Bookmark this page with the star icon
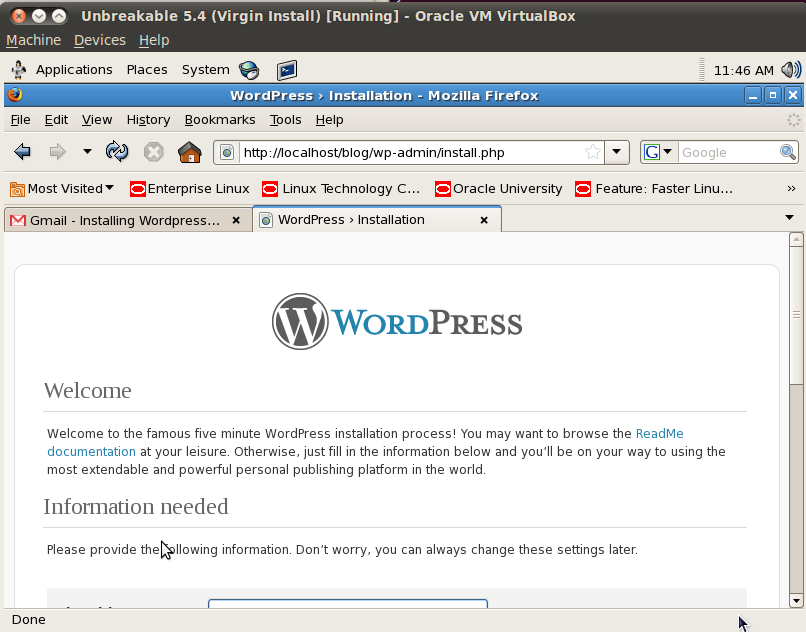 point(593,152)
